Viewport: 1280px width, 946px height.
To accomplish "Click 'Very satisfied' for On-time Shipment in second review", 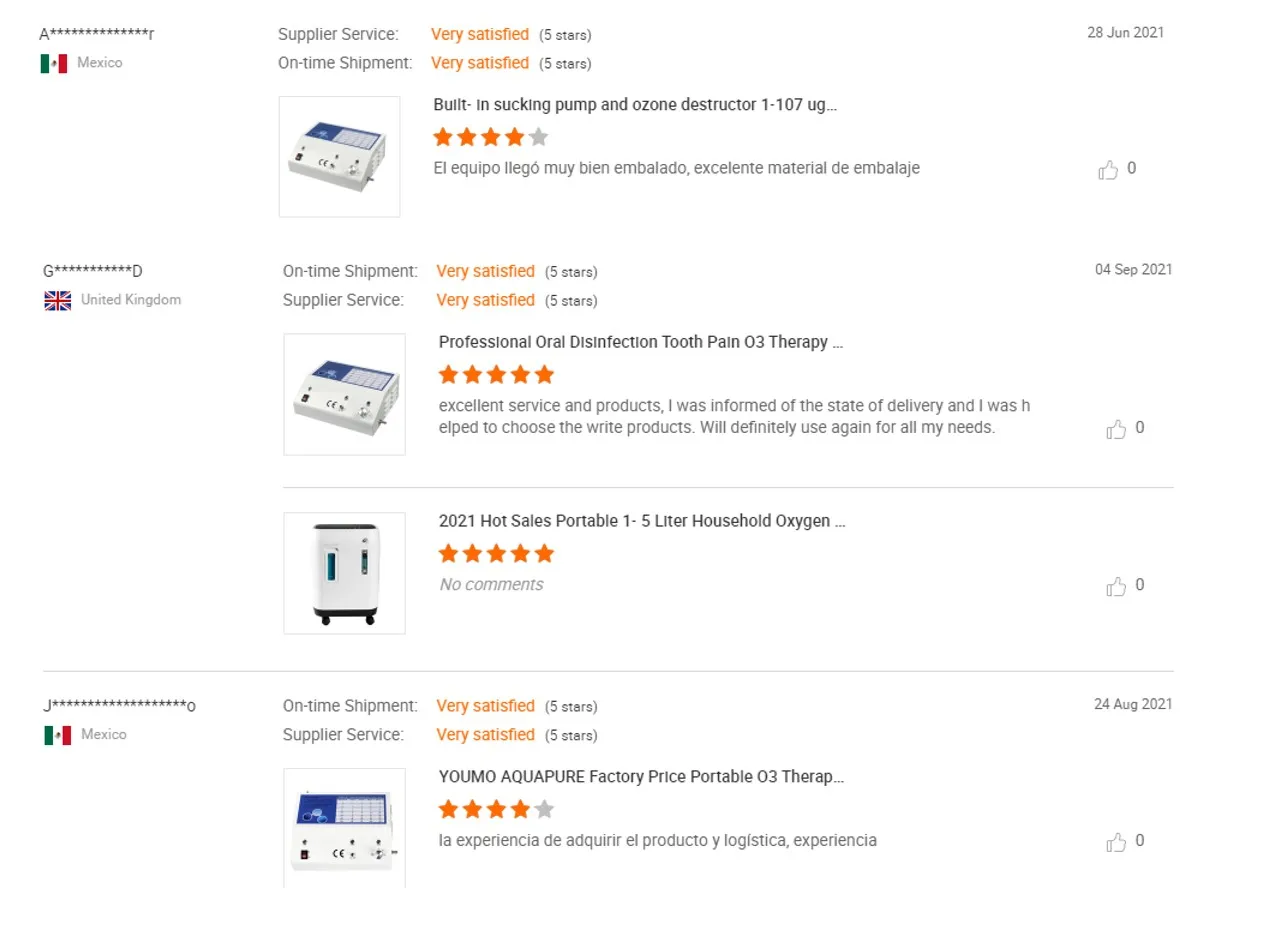I will click(x=486, y=271).
